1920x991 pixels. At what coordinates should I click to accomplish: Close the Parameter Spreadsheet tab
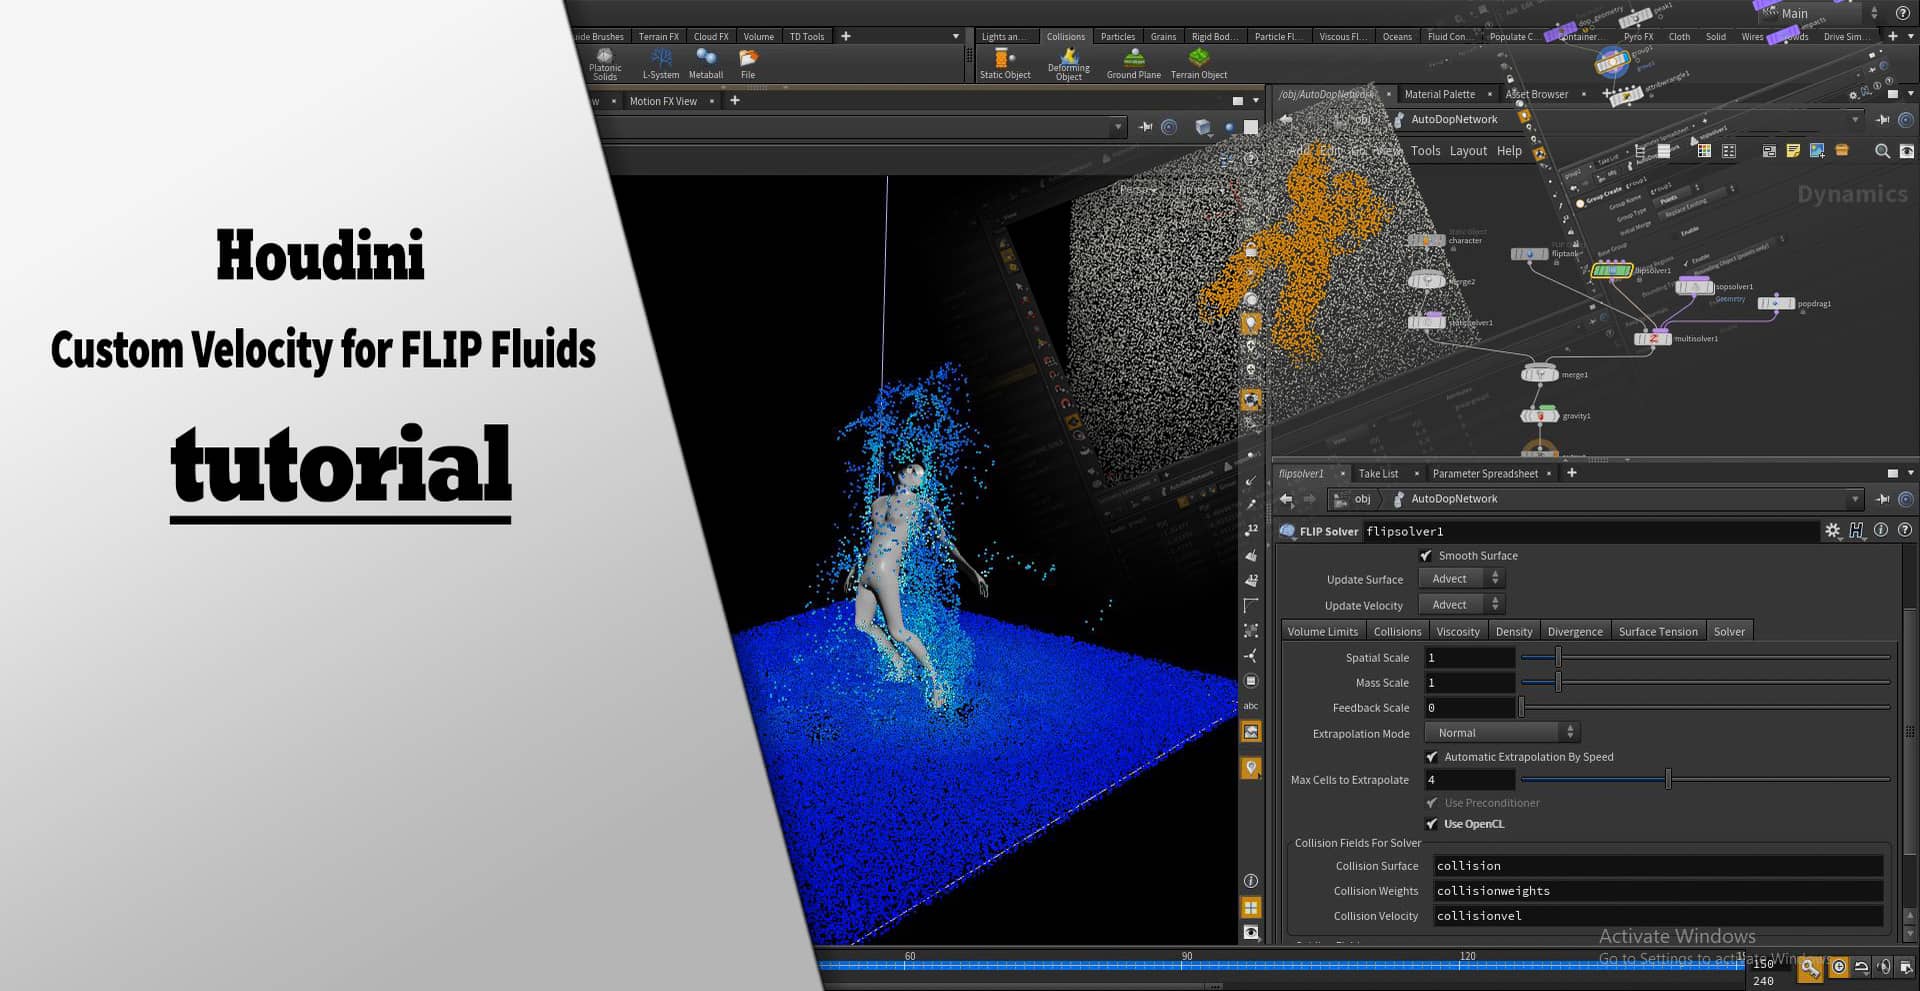[1549, 474]
